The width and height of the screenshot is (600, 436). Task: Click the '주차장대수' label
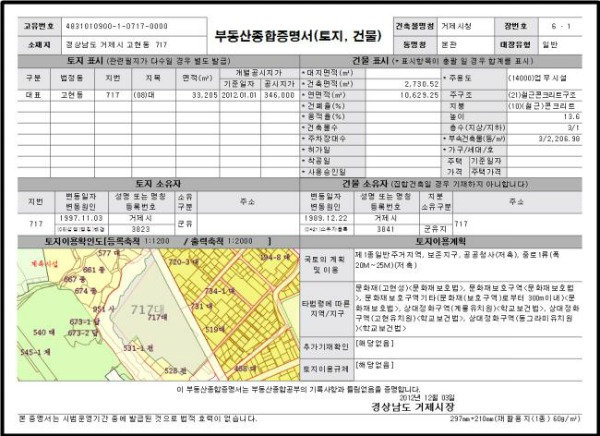(324, 139)
